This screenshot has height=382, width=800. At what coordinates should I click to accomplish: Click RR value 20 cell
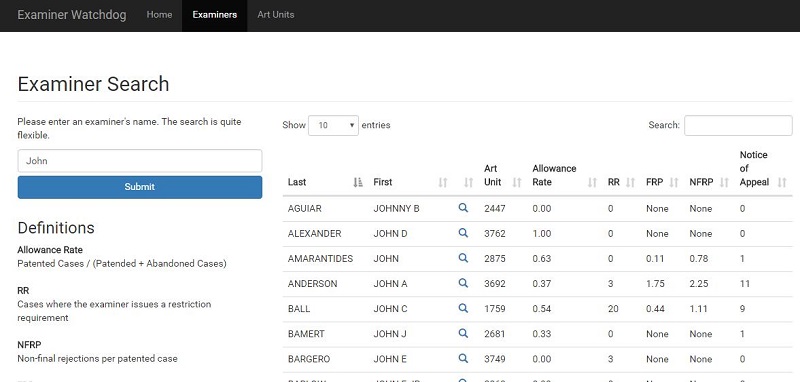pos(613,309)
